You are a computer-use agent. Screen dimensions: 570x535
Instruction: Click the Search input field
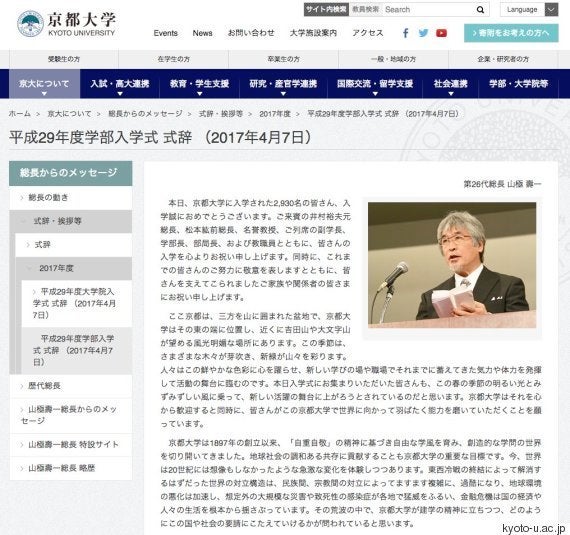point(428,10)
